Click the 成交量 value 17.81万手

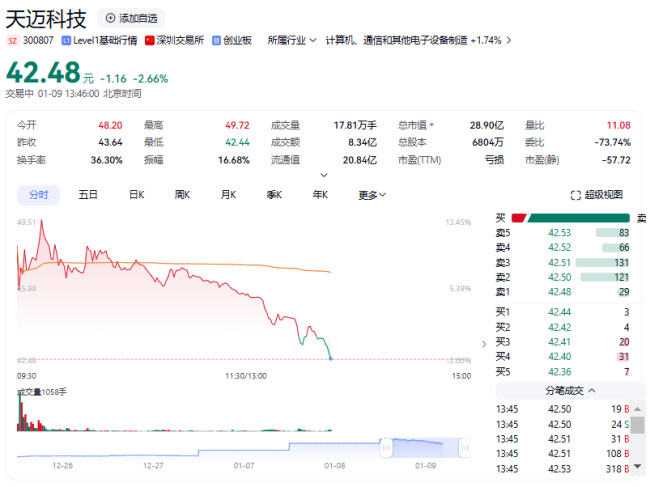tap(355, 125)
